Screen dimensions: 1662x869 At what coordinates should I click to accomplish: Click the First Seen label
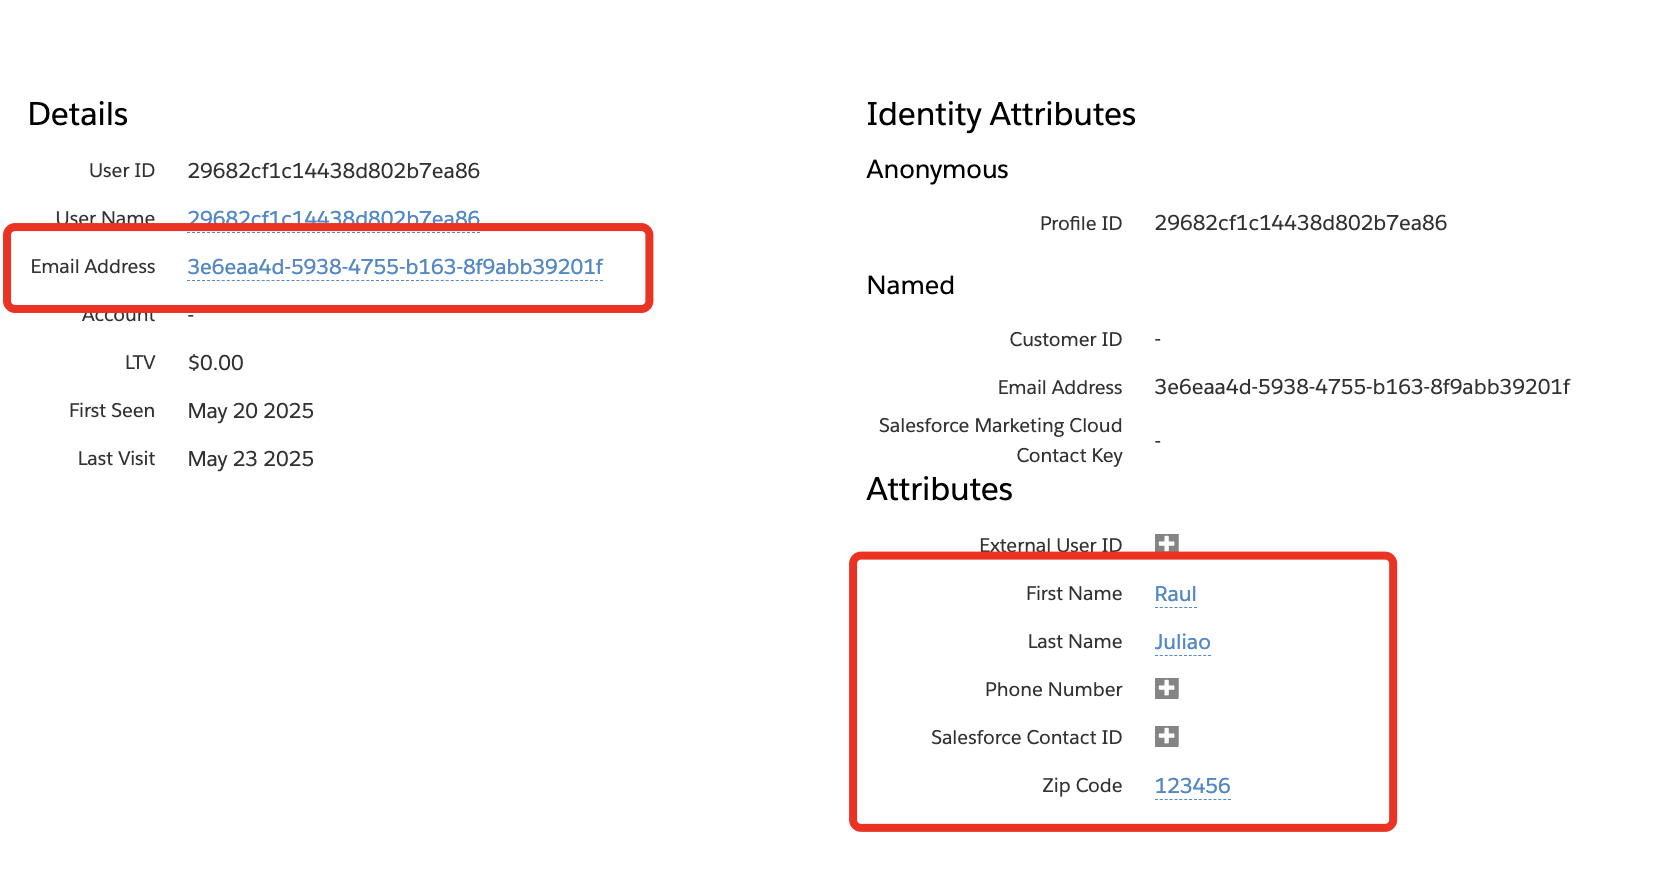tap(112, 411)
